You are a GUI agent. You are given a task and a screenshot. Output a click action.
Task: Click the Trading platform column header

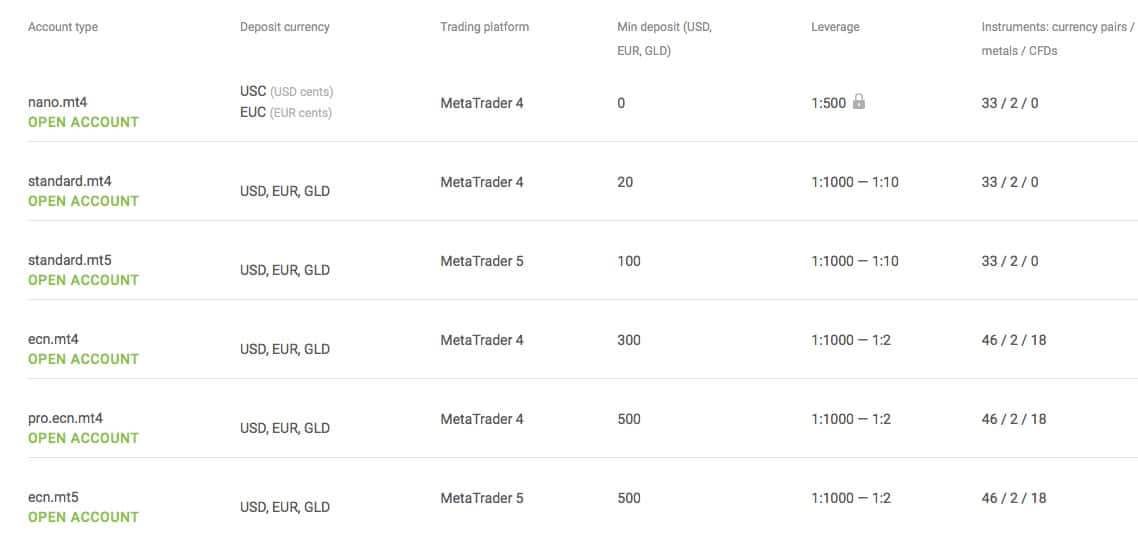pos(485,28)
